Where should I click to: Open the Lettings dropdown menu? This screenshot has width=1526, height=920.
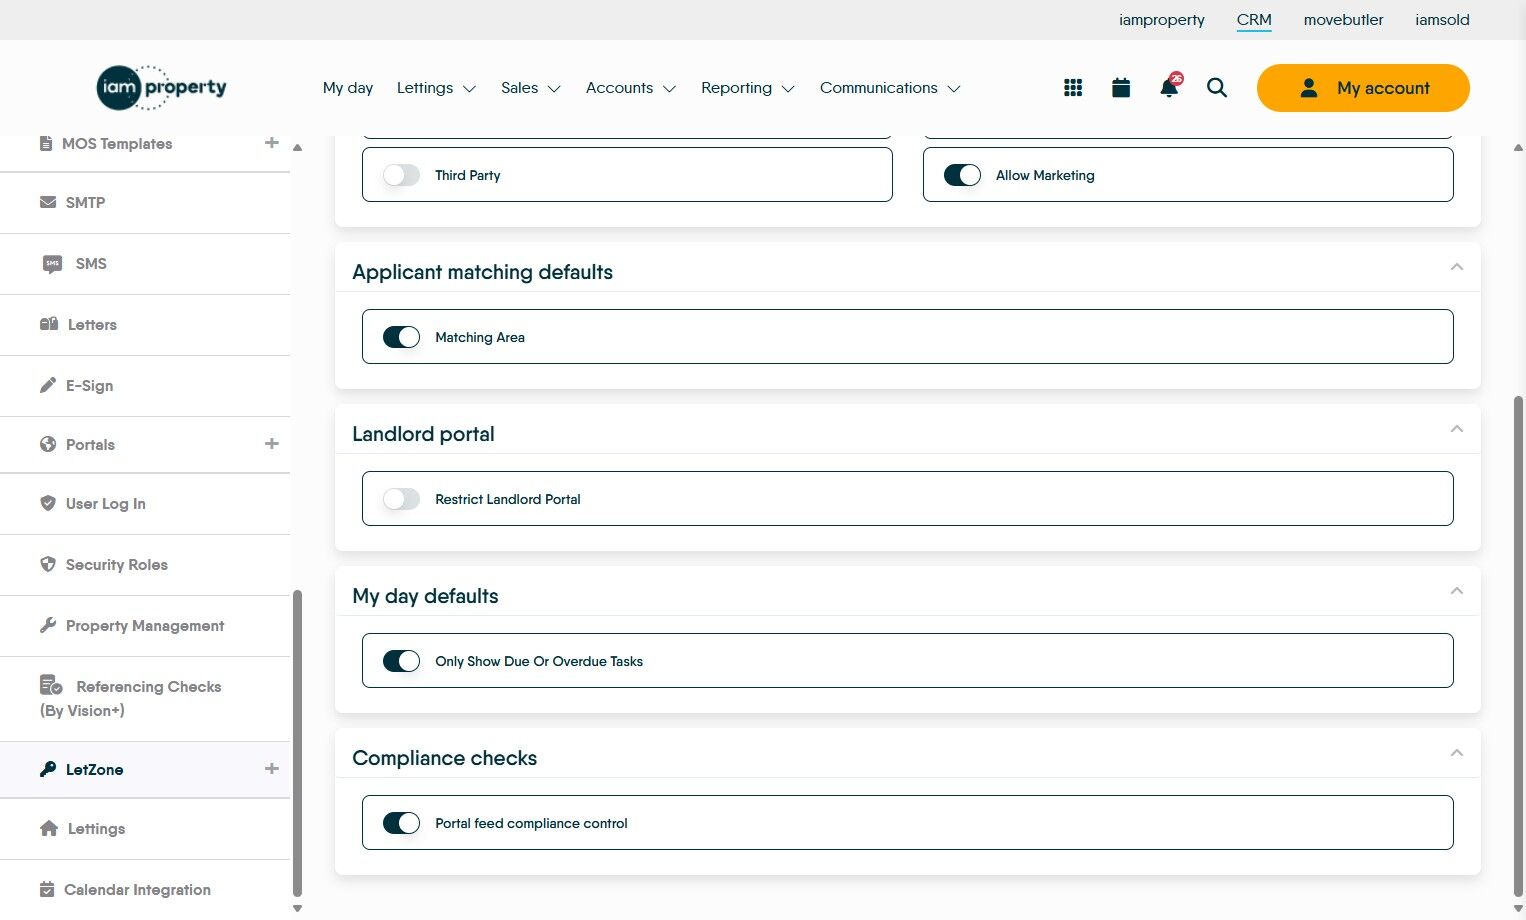tap(436, 88)
